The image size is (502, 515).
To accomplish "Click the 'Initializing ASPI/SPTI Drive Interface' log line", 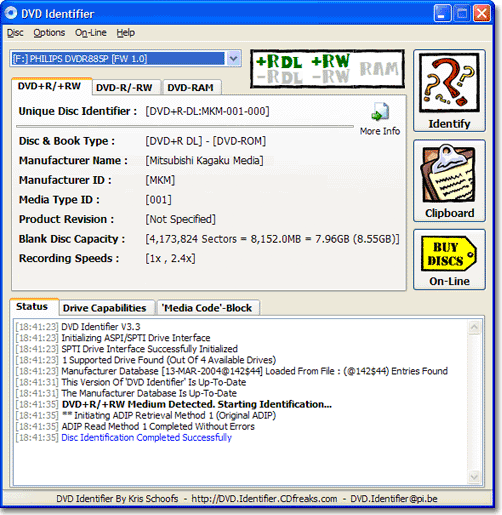I will pos(136,338).
